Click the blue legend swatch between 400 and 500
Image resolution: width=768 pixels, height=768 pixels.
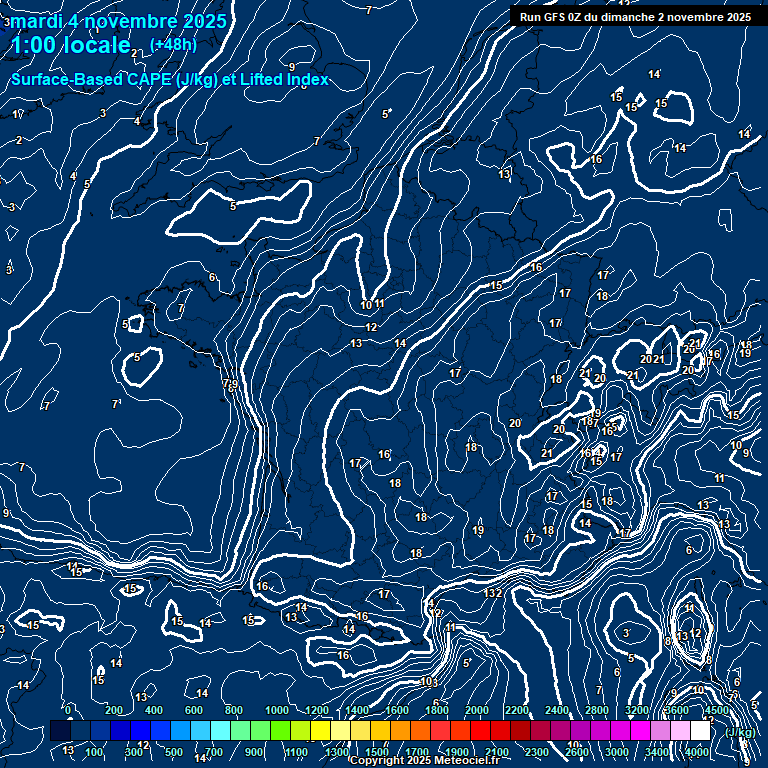coord(160,730)
